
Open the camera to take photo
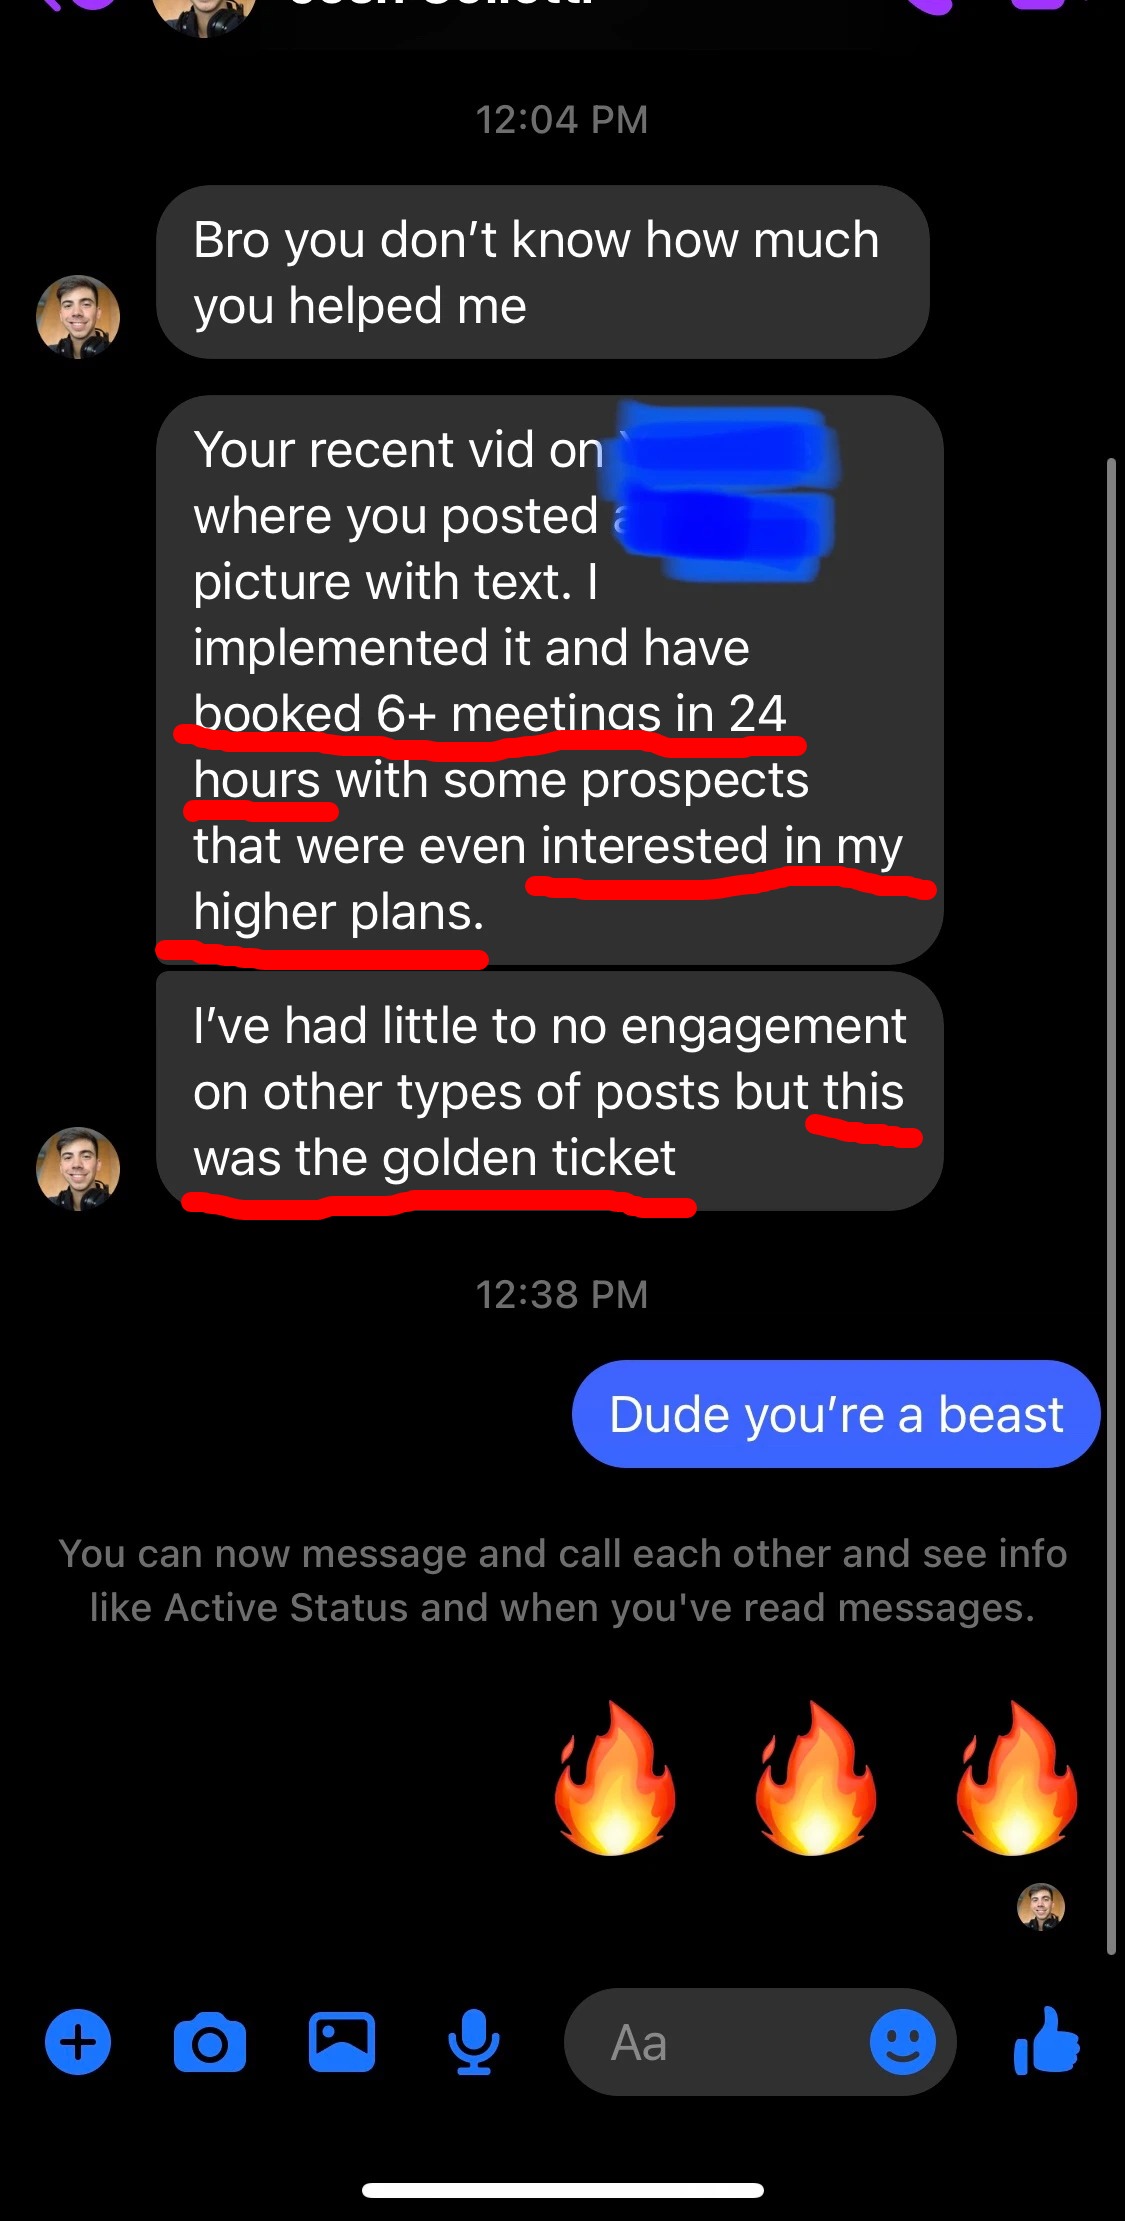tap(209, 2042)
